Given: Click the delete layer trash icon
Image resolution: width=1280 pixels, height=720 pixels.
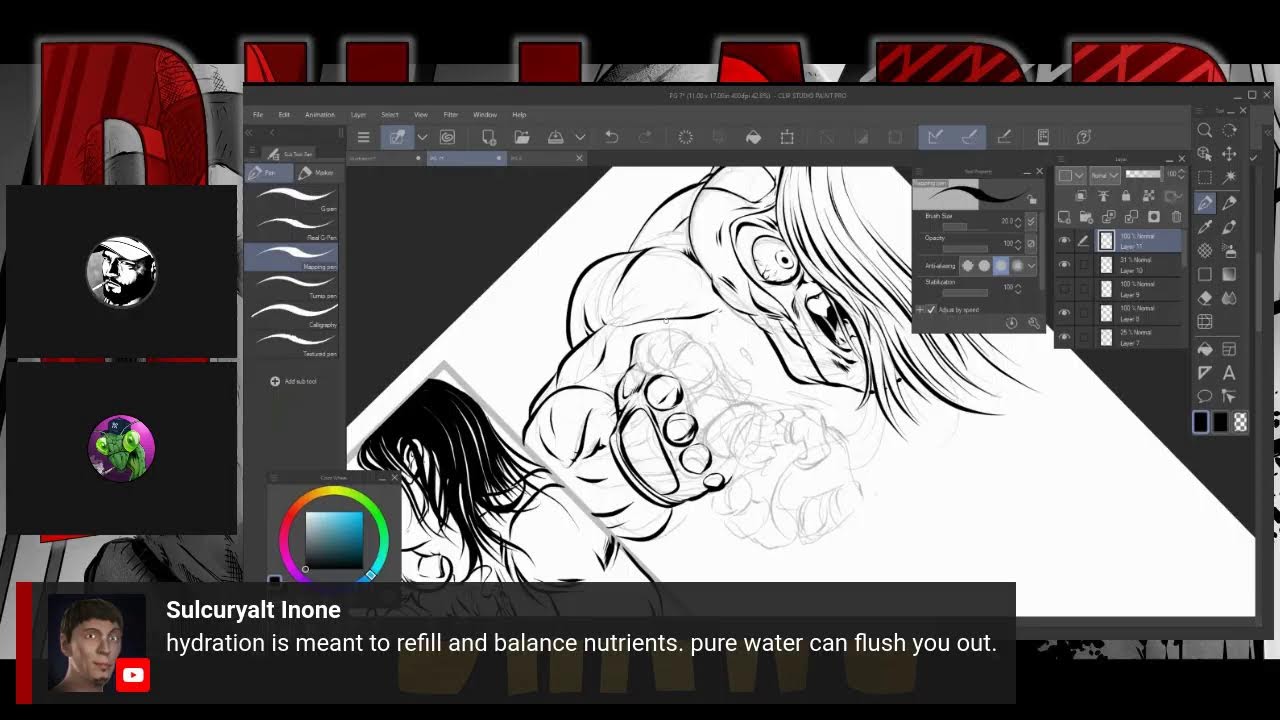Looking at the screenshot, I should (1177, 217).
